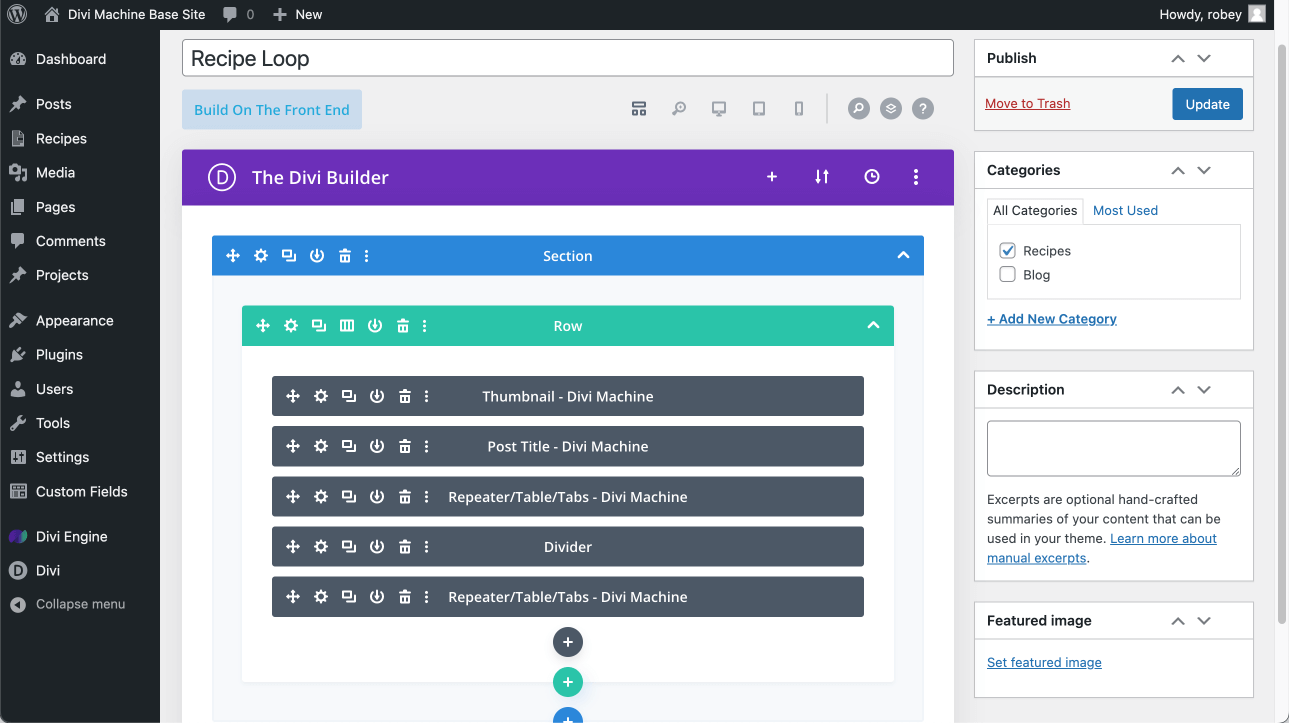Move Featured image panel down arrow
Viewport: 1289px width, 723px height.
(x=1204, y=620)
